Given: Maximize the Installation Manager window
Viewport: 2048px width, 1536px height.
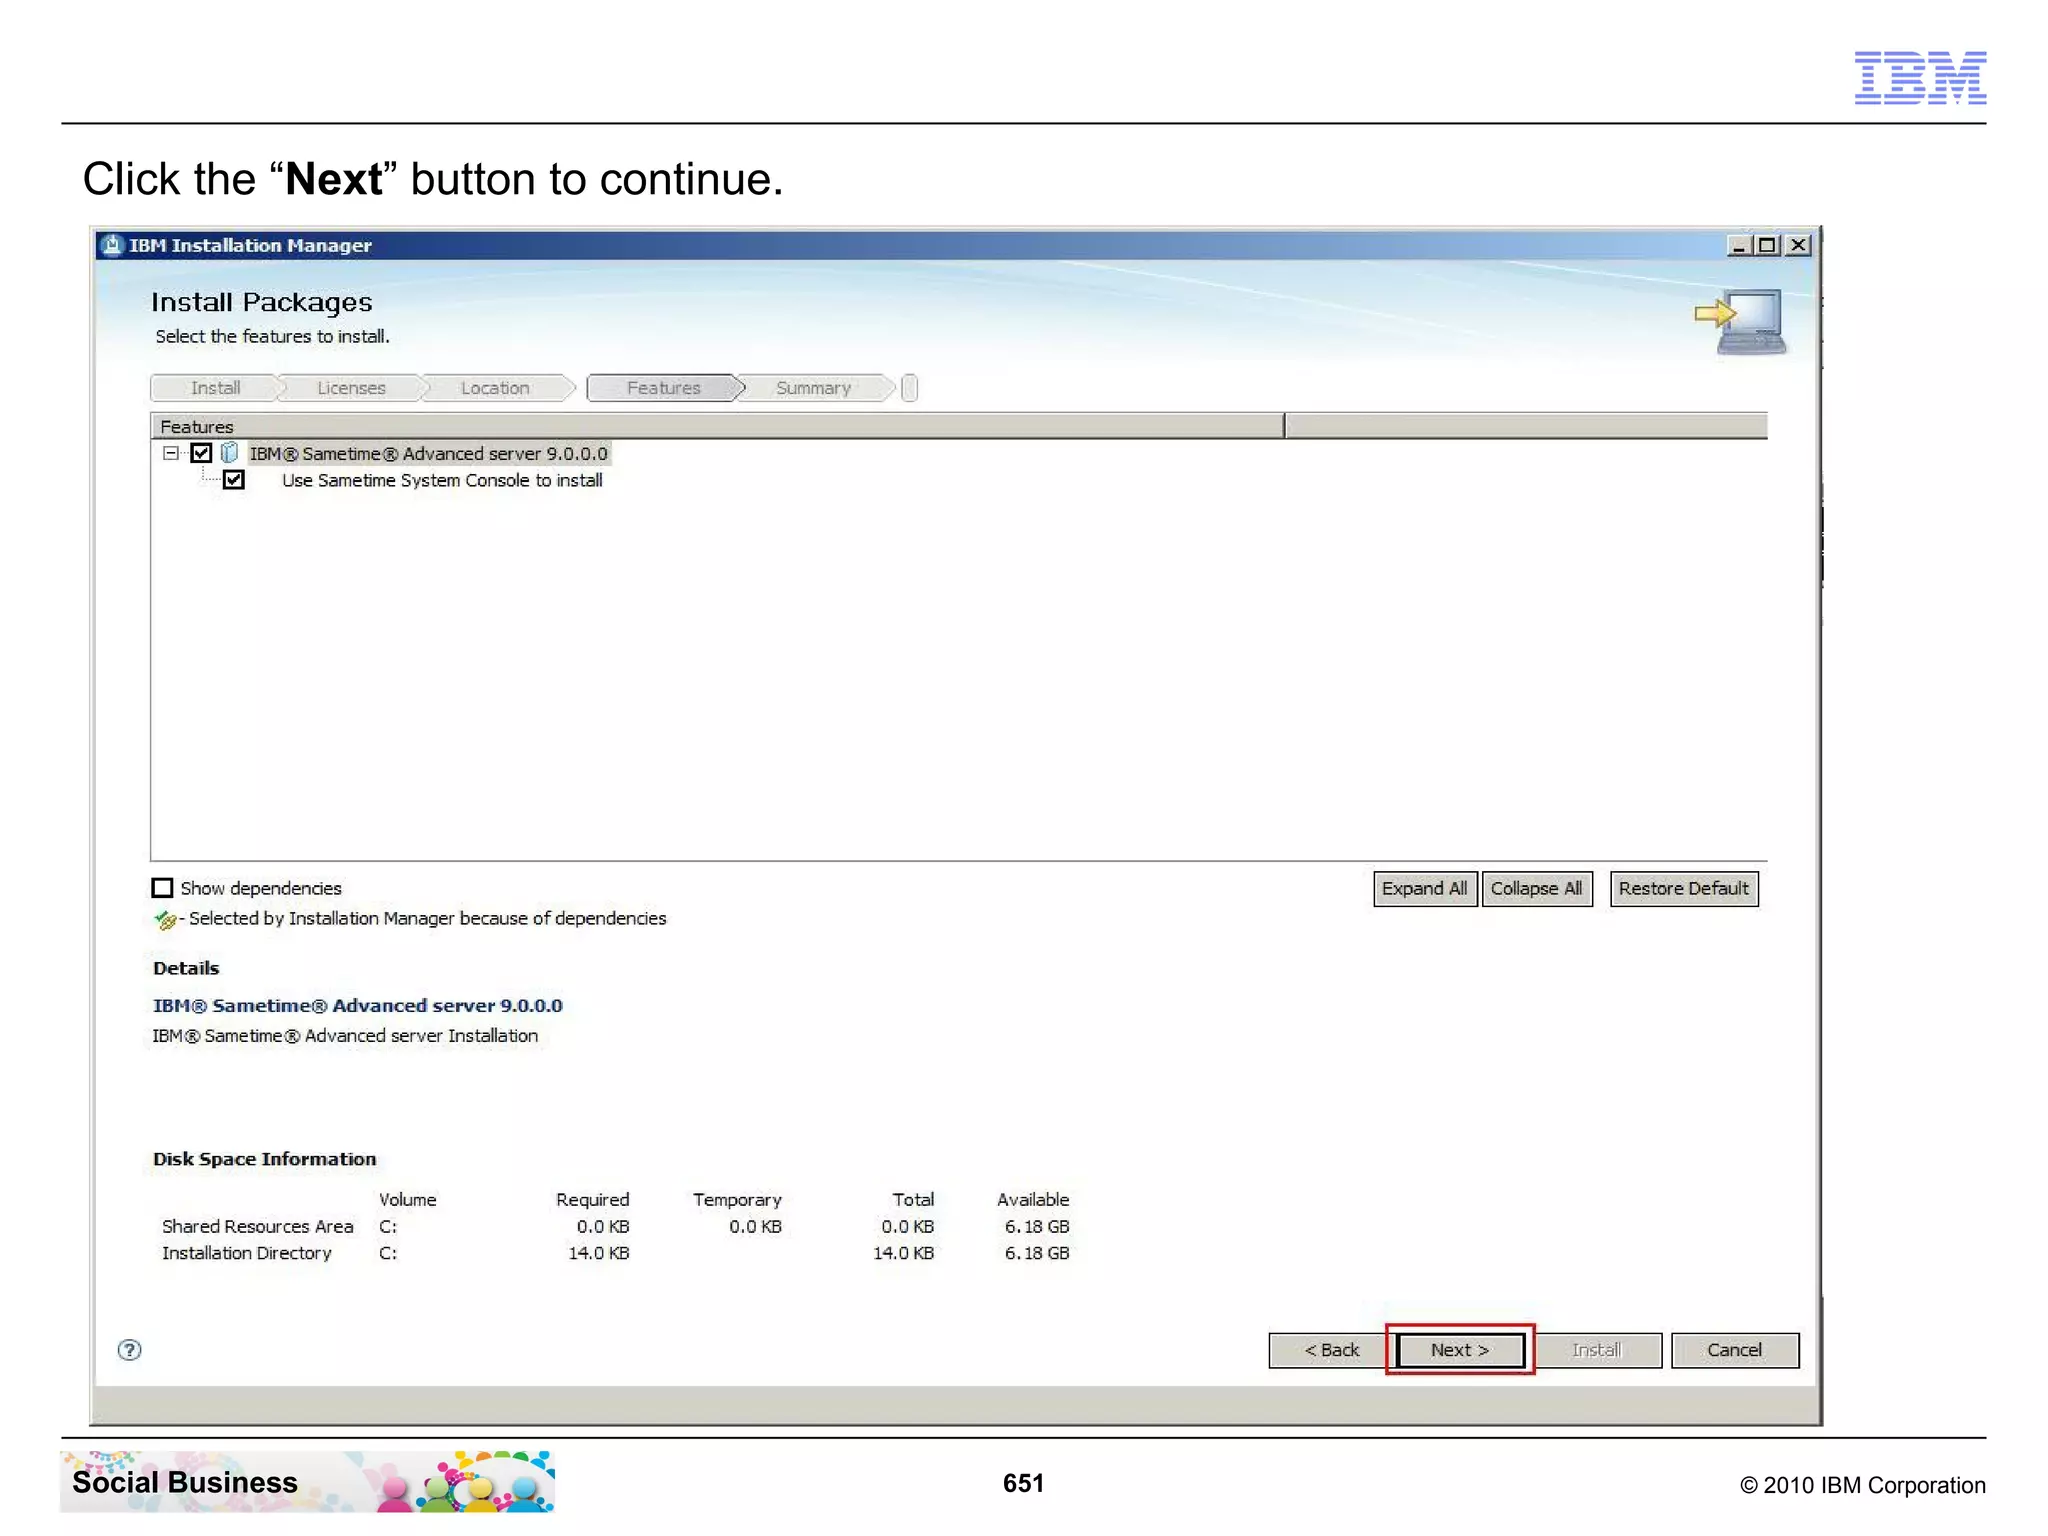Looking at the screenshot, I should pyautogui.click(x=1768, y=245).
